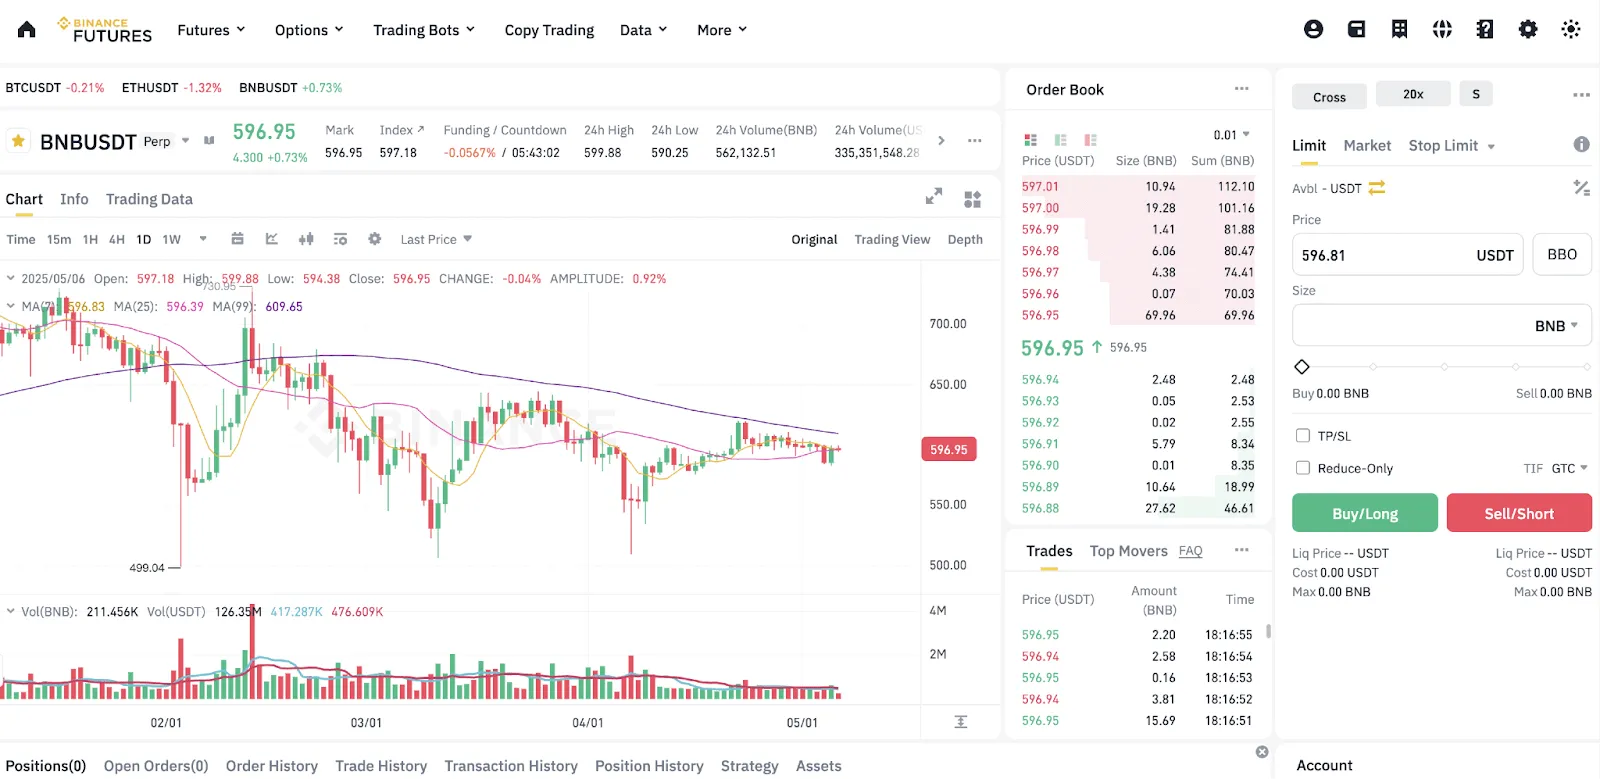This screenshot has width=1600, height=779.
Task: Open the calculator icon in order panel
Action: tap(1581, 187)
